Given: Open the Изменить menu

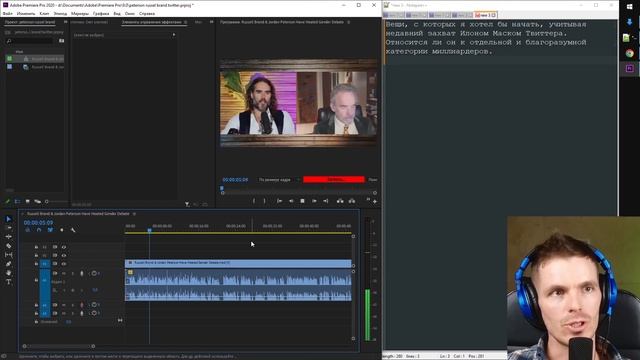Looking at the screenshot, I should click(26, 13).
